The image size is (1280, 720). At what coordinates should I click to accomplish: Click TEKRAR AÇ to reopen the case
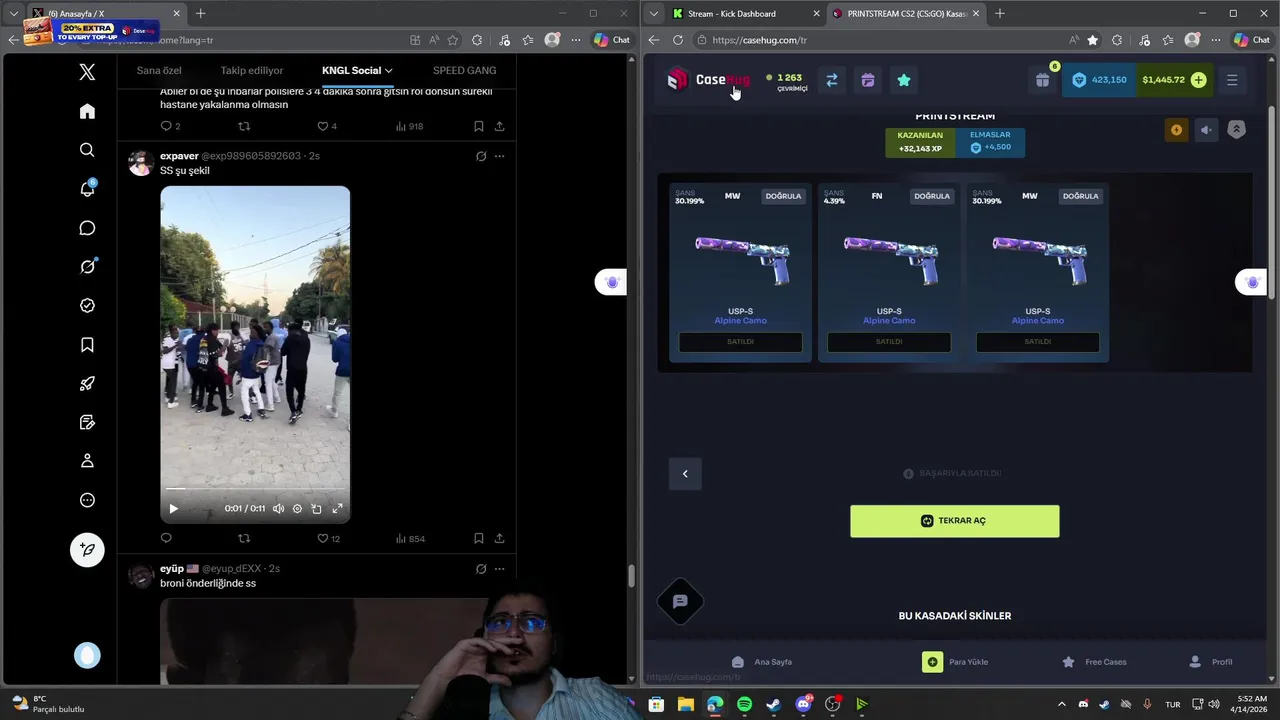[955, 521]
